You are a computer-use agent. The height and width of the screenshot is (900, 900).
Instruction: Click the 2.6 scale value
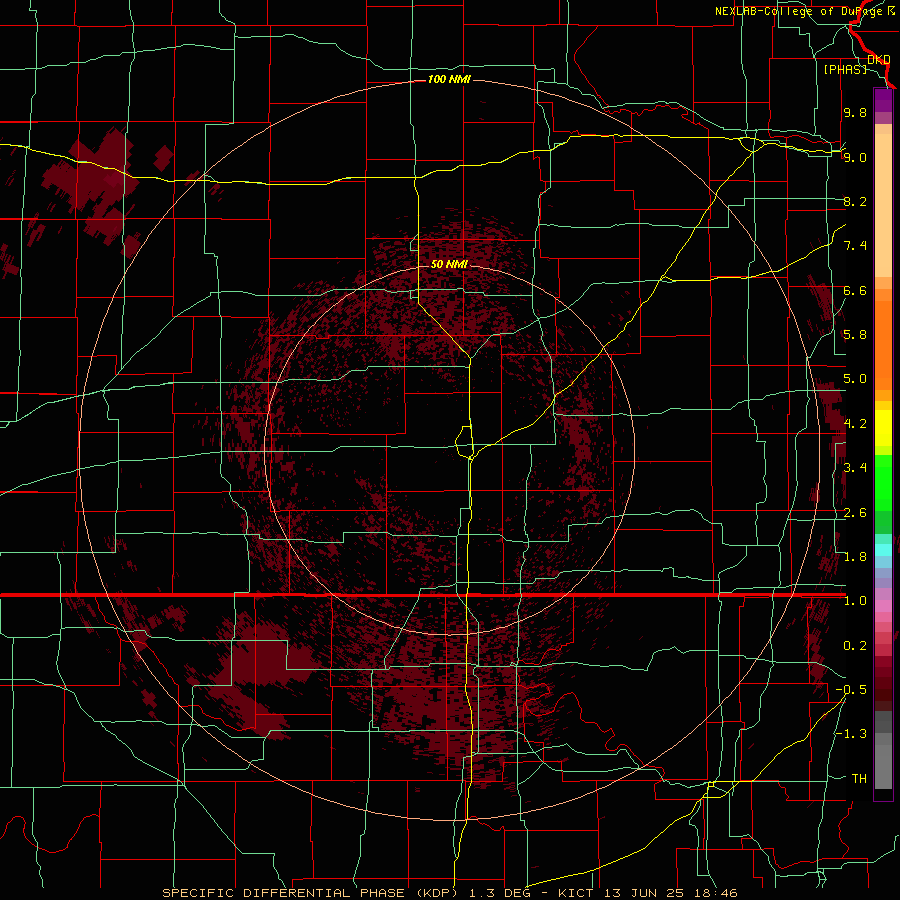[855, 513]
